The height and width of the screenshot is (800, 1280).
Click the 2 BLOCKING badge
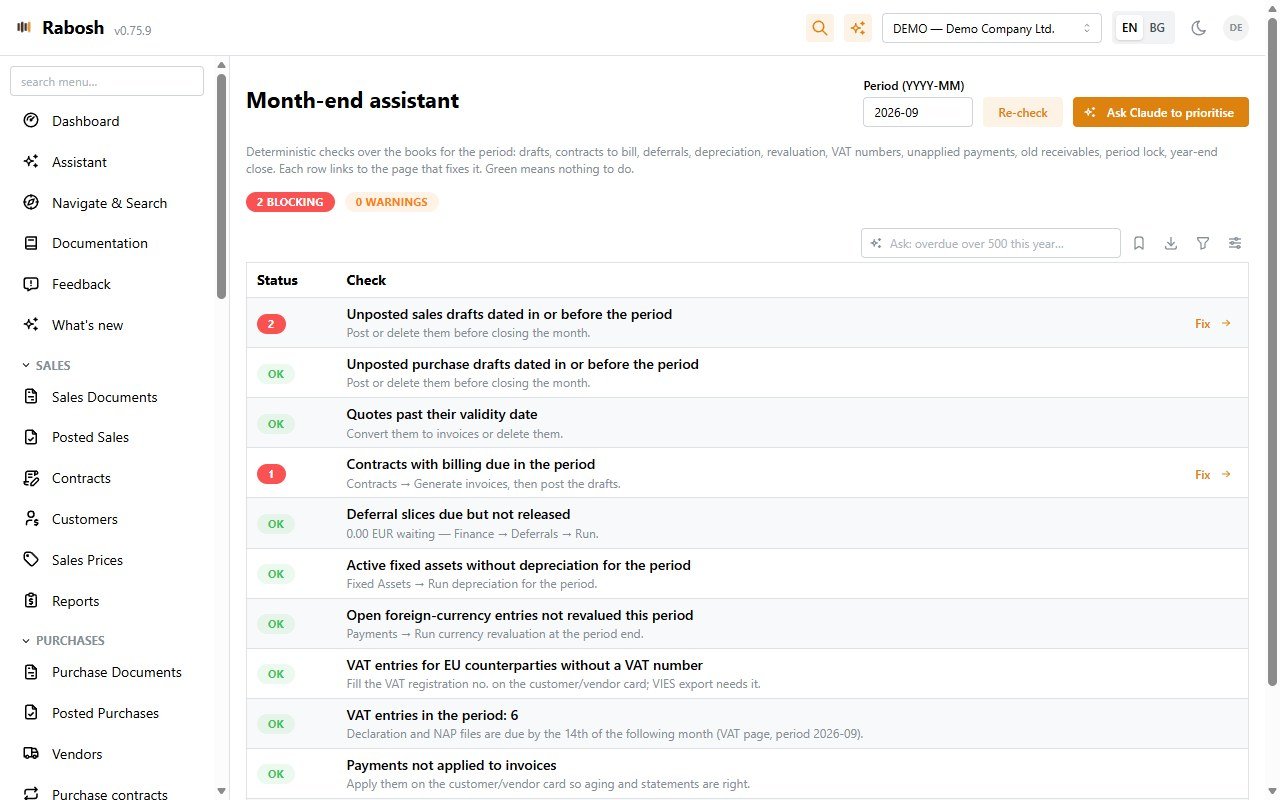click(290, 202)
